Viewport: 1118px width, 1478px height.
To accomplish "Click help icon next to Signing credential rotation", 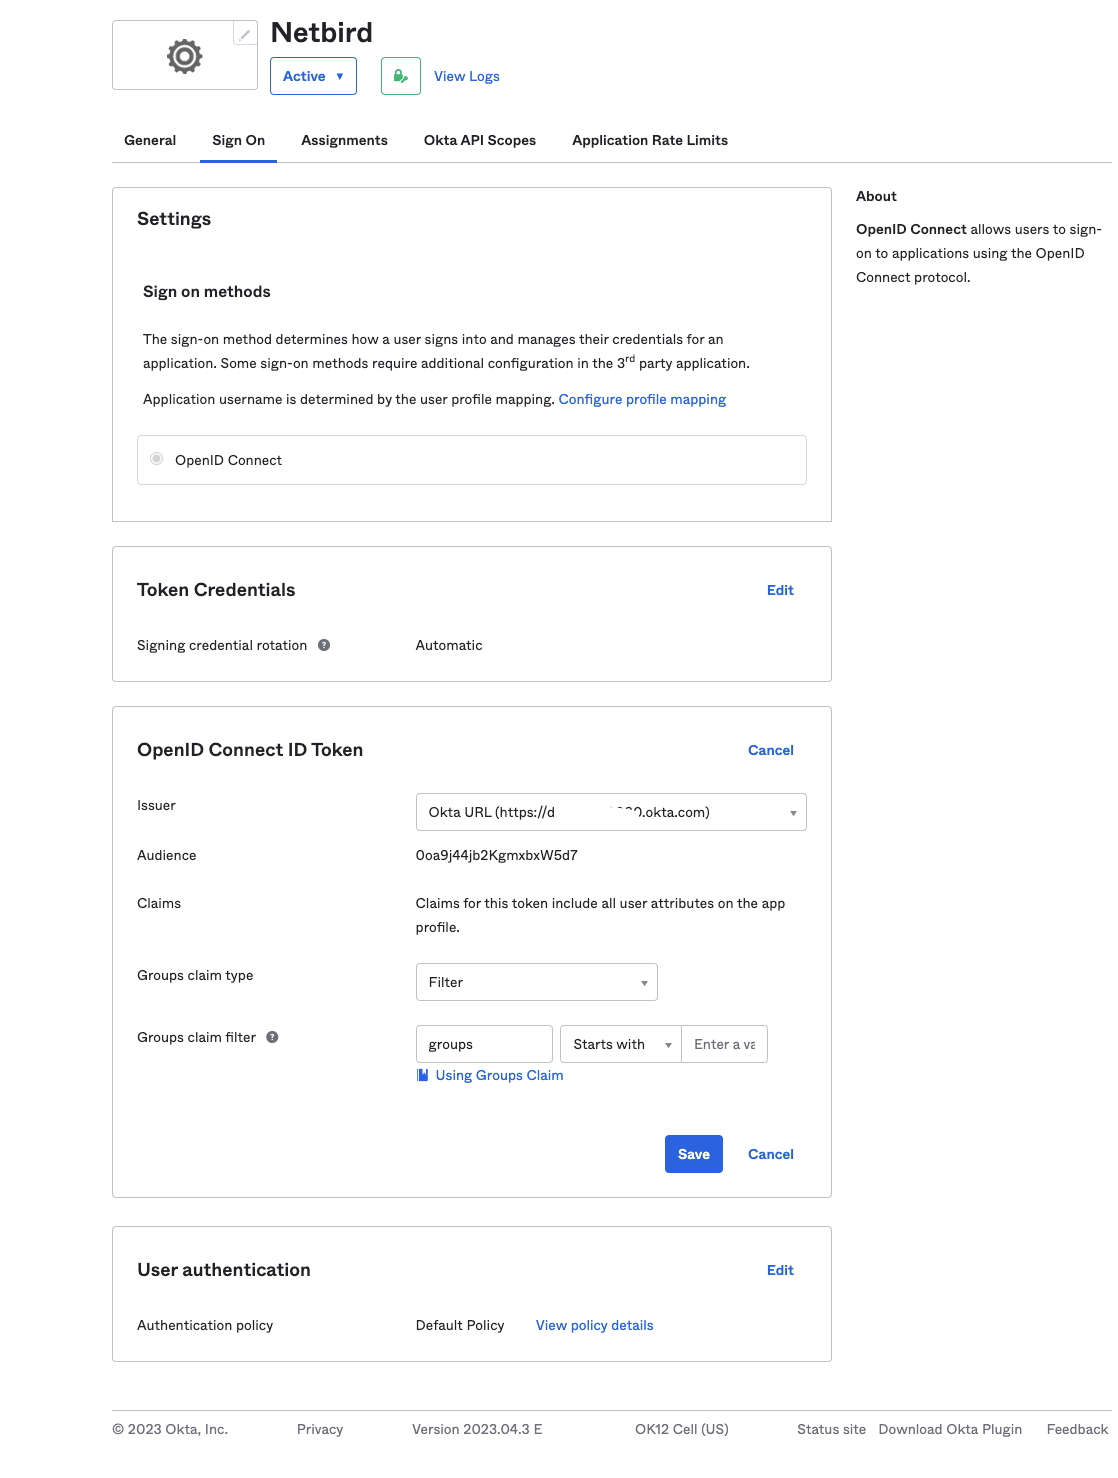I will (x=324, y=645).
